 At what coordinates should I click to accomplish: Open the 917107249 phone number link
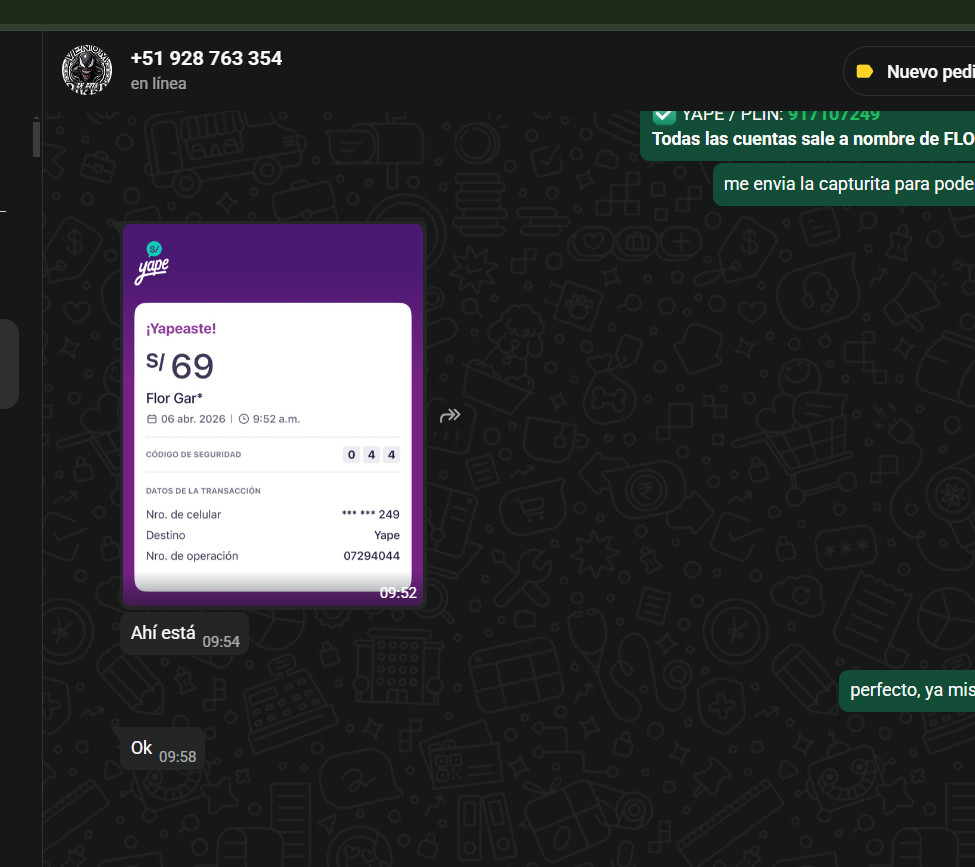pyautogui.click(x=833, y=114)
